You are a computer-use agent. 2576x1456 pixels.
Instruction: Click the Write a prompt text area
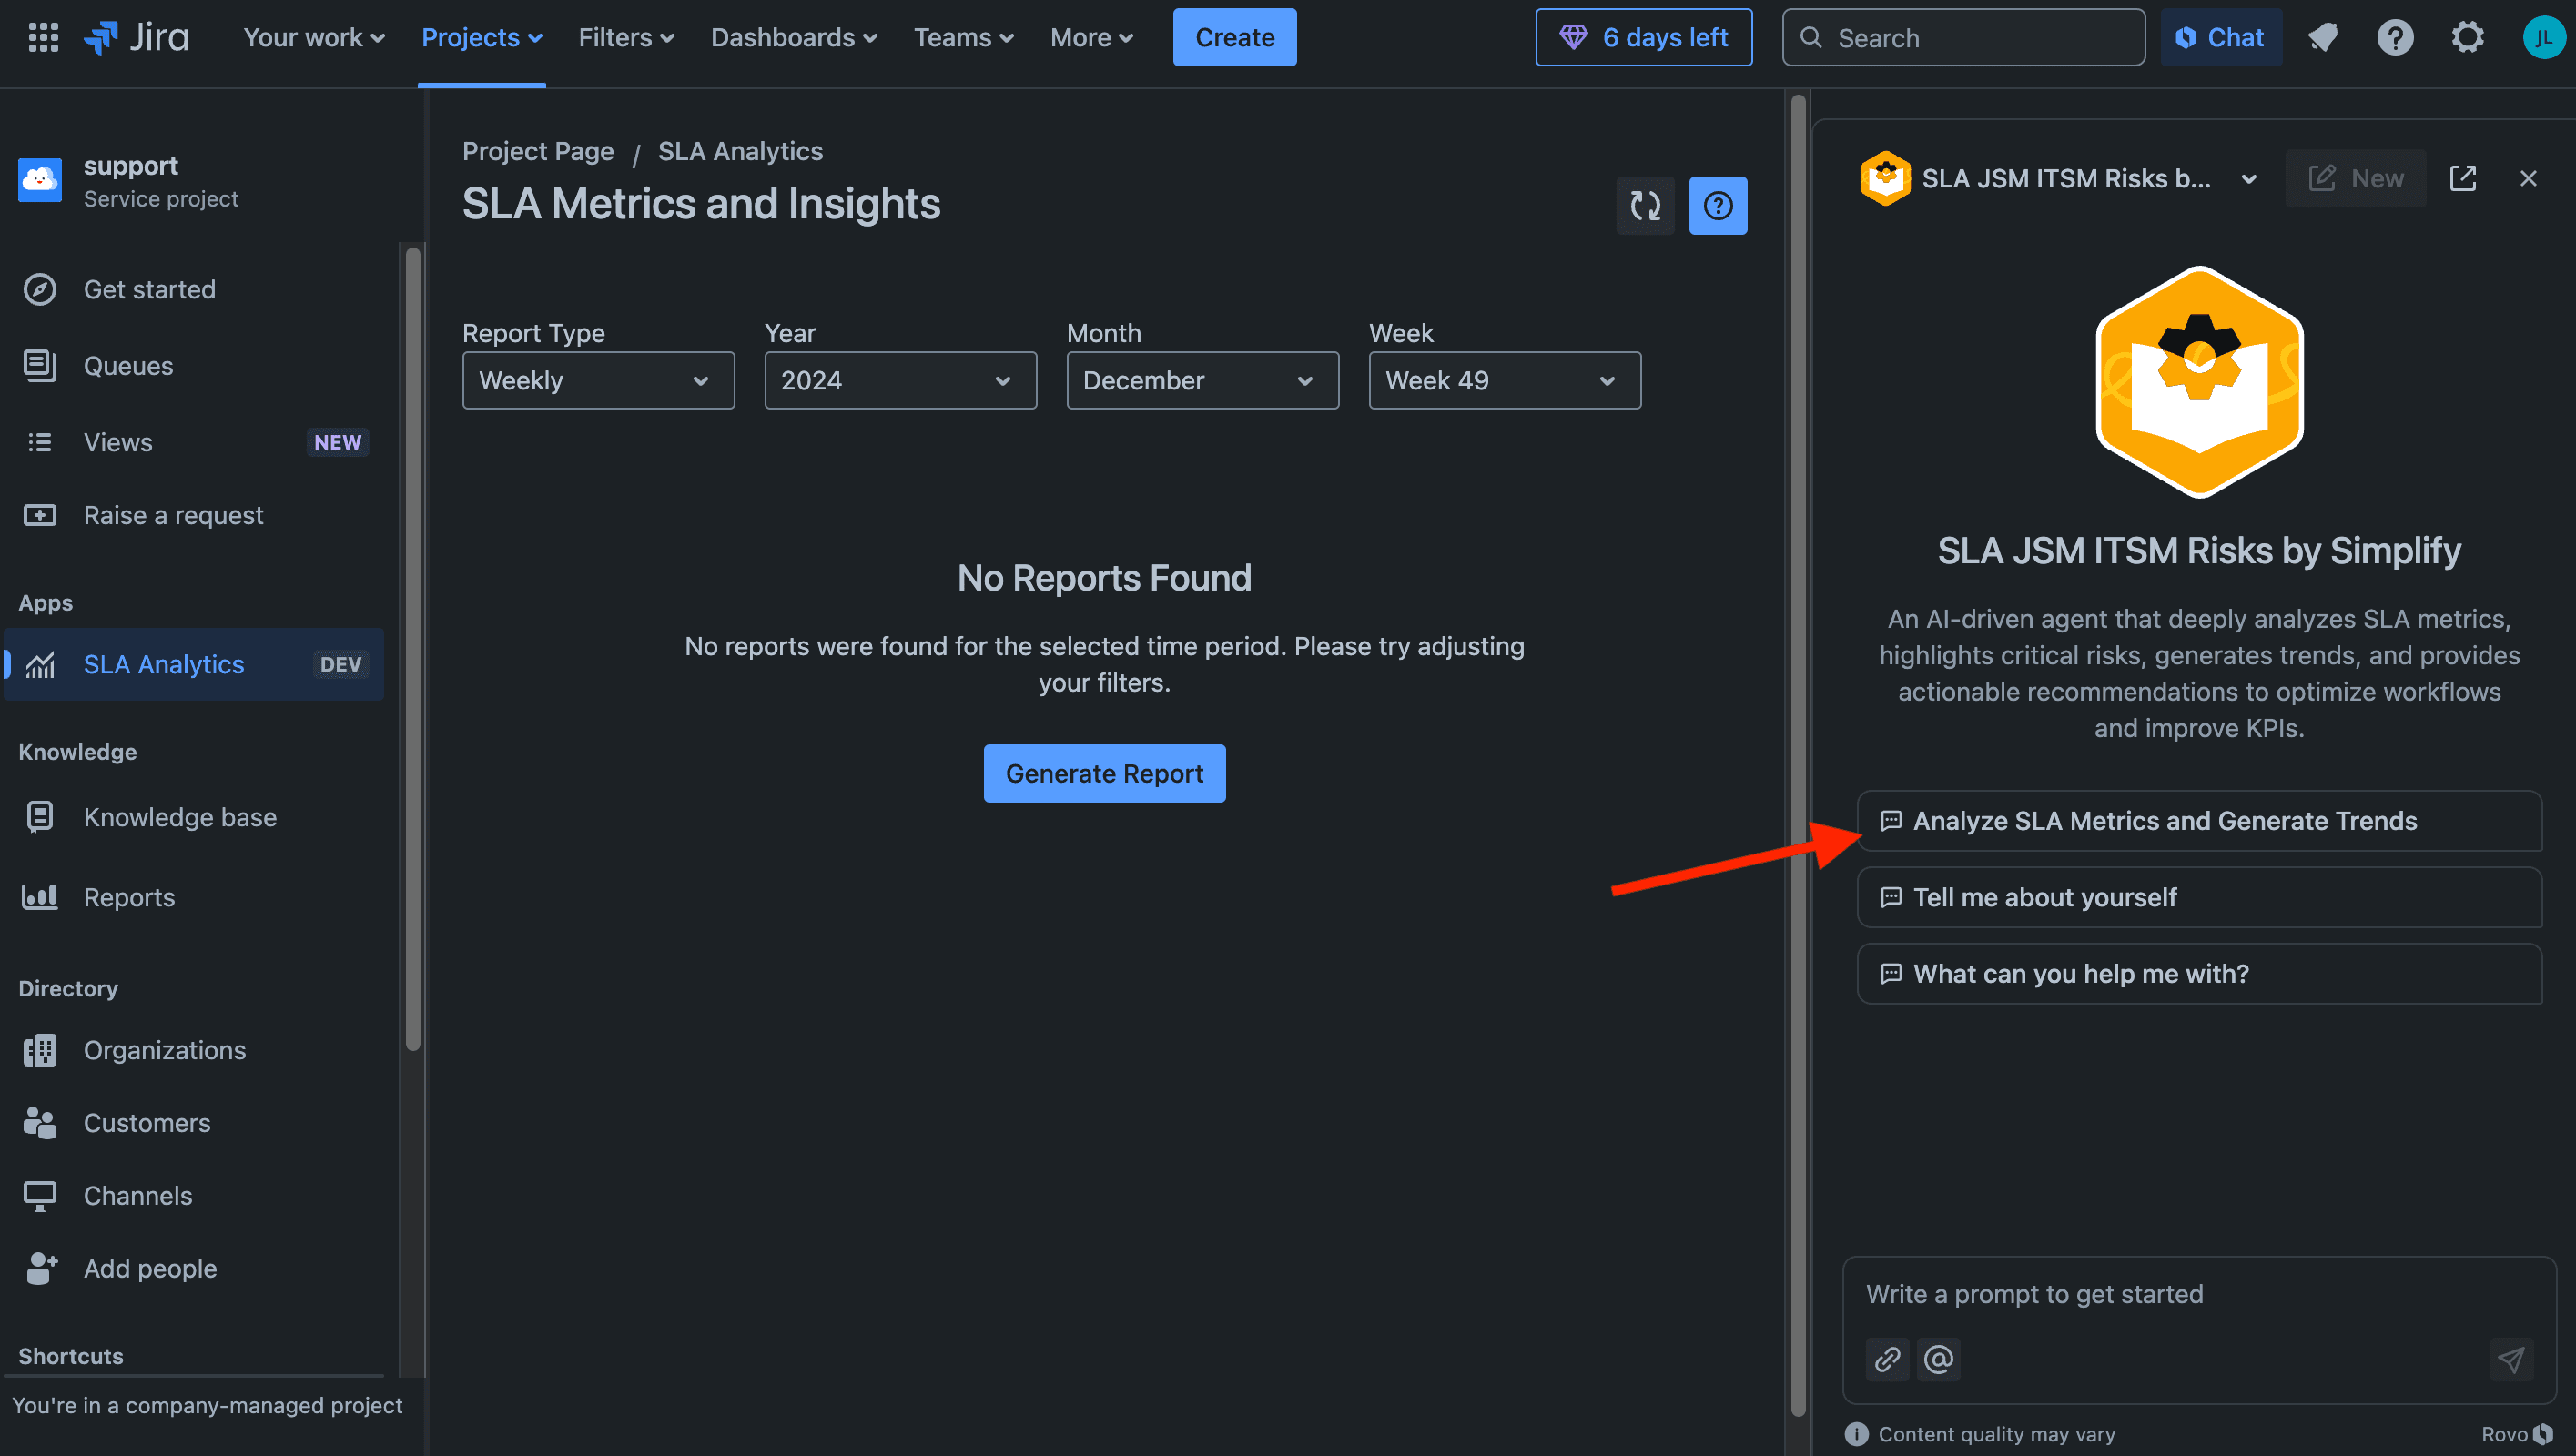tap(2199, 1294)
